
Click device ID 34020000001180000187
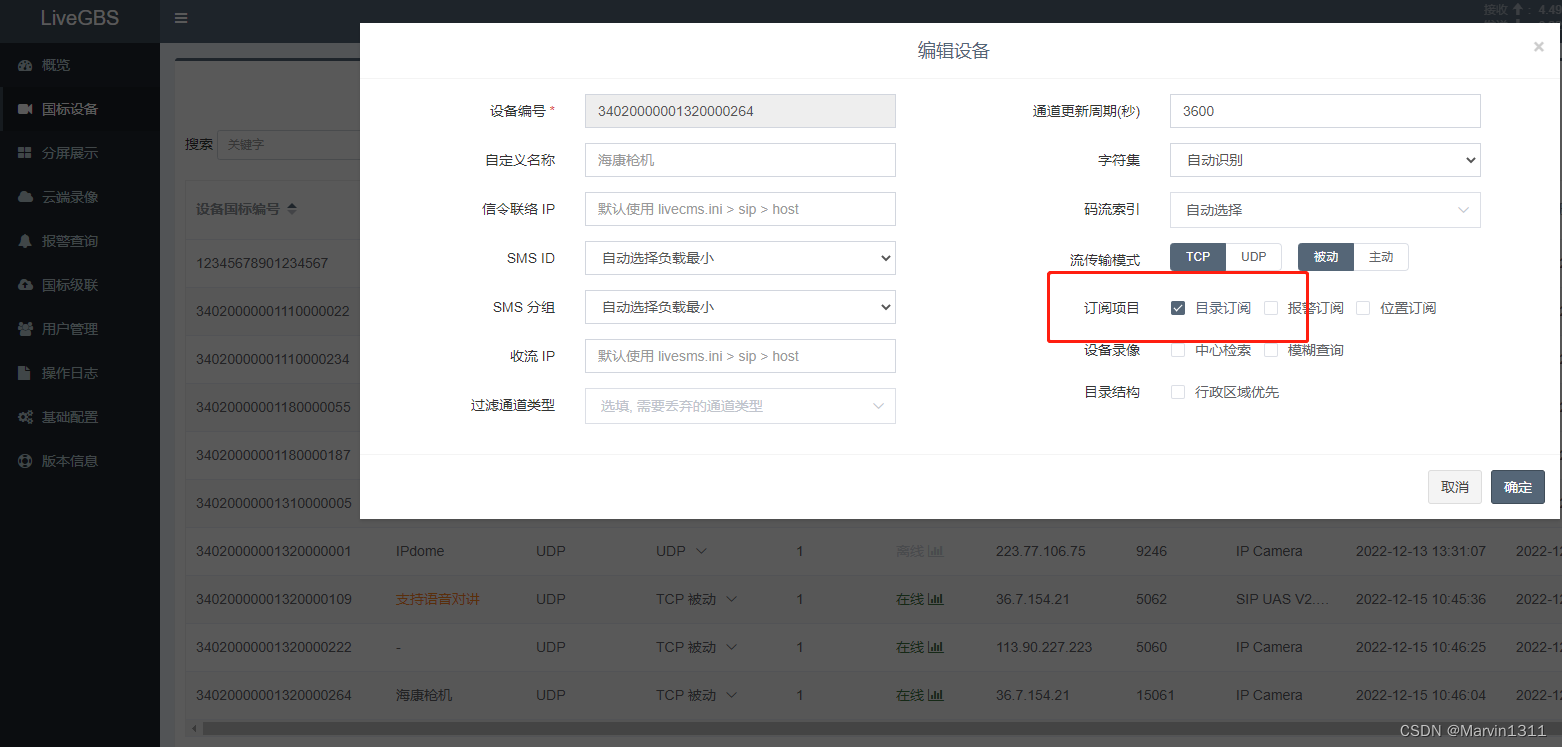tap(273, 455)
